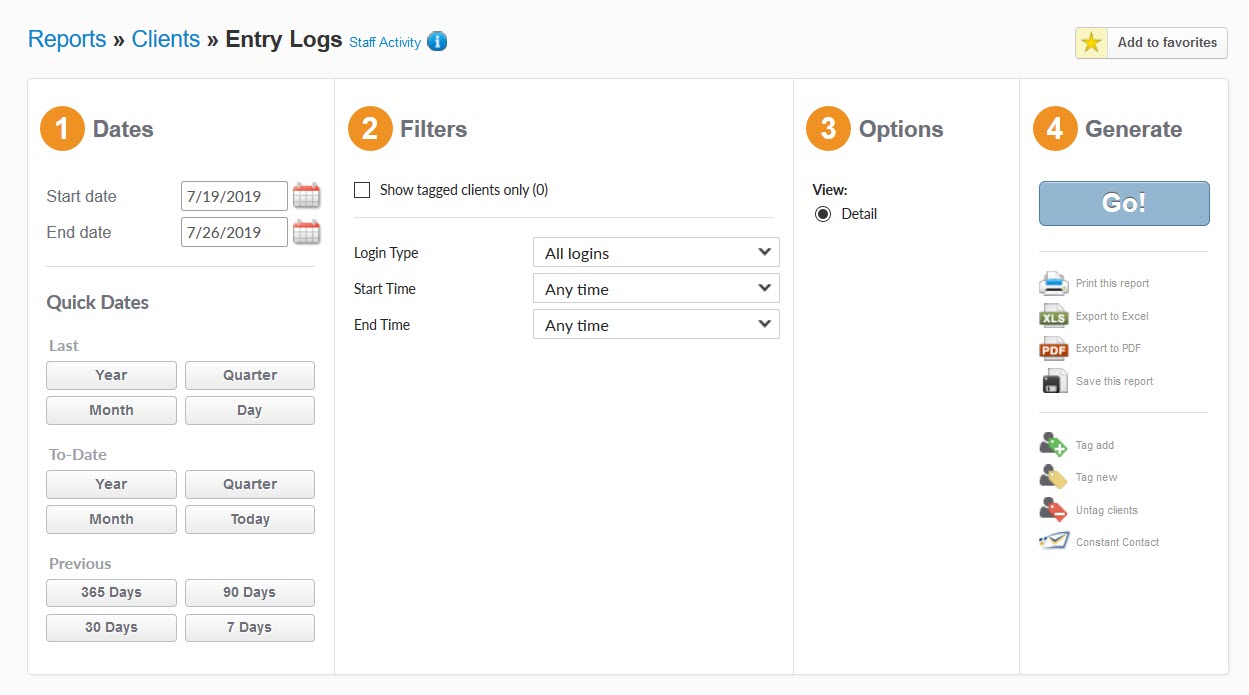Open the End date calendar picker
The height and width of the screenshot is (695, 1249).
(x=306, y=232)
